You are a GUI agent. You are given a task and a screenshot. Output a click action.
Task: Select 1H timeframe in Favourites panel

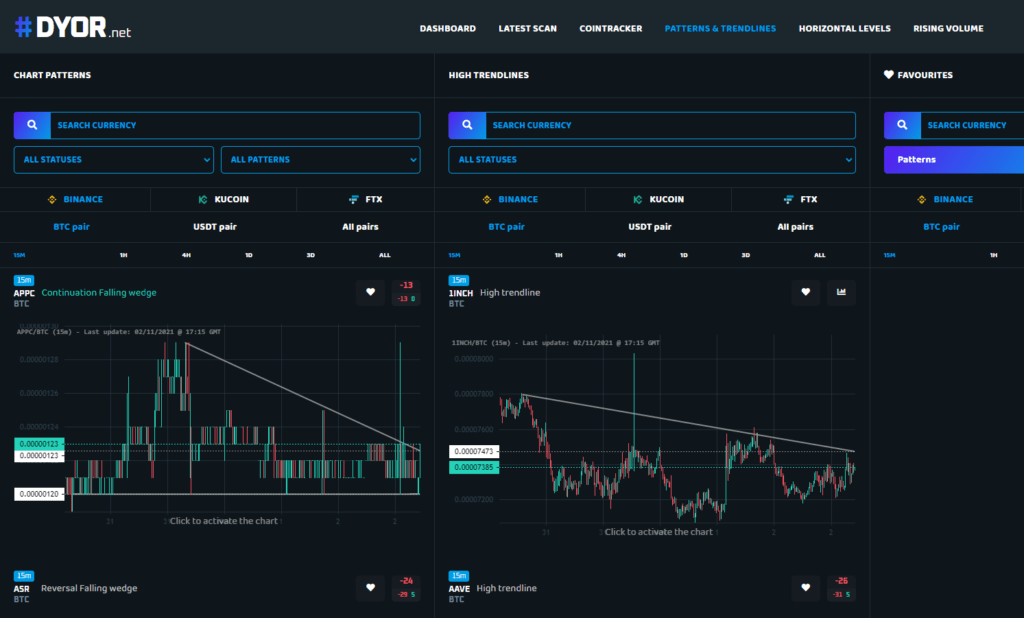coord(993,255)
